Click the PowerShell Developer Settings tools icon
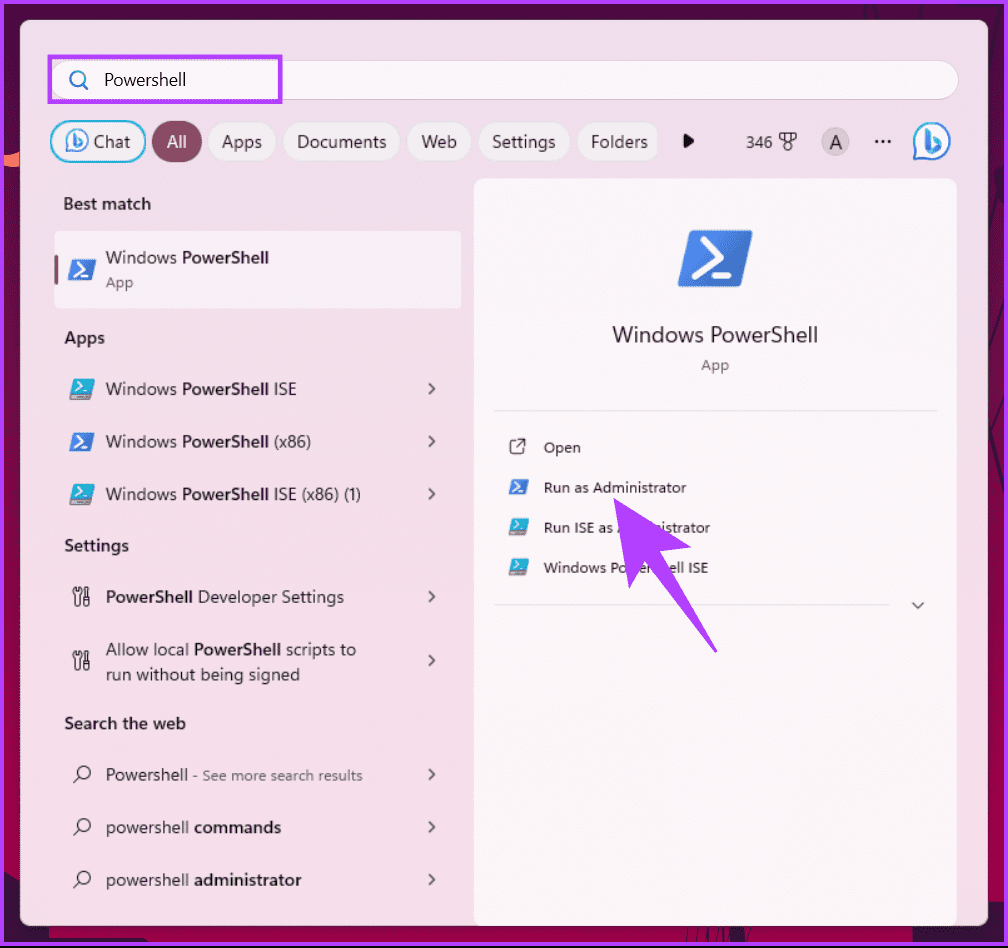This screenshot has height=948, width=1008. [81, 596]
